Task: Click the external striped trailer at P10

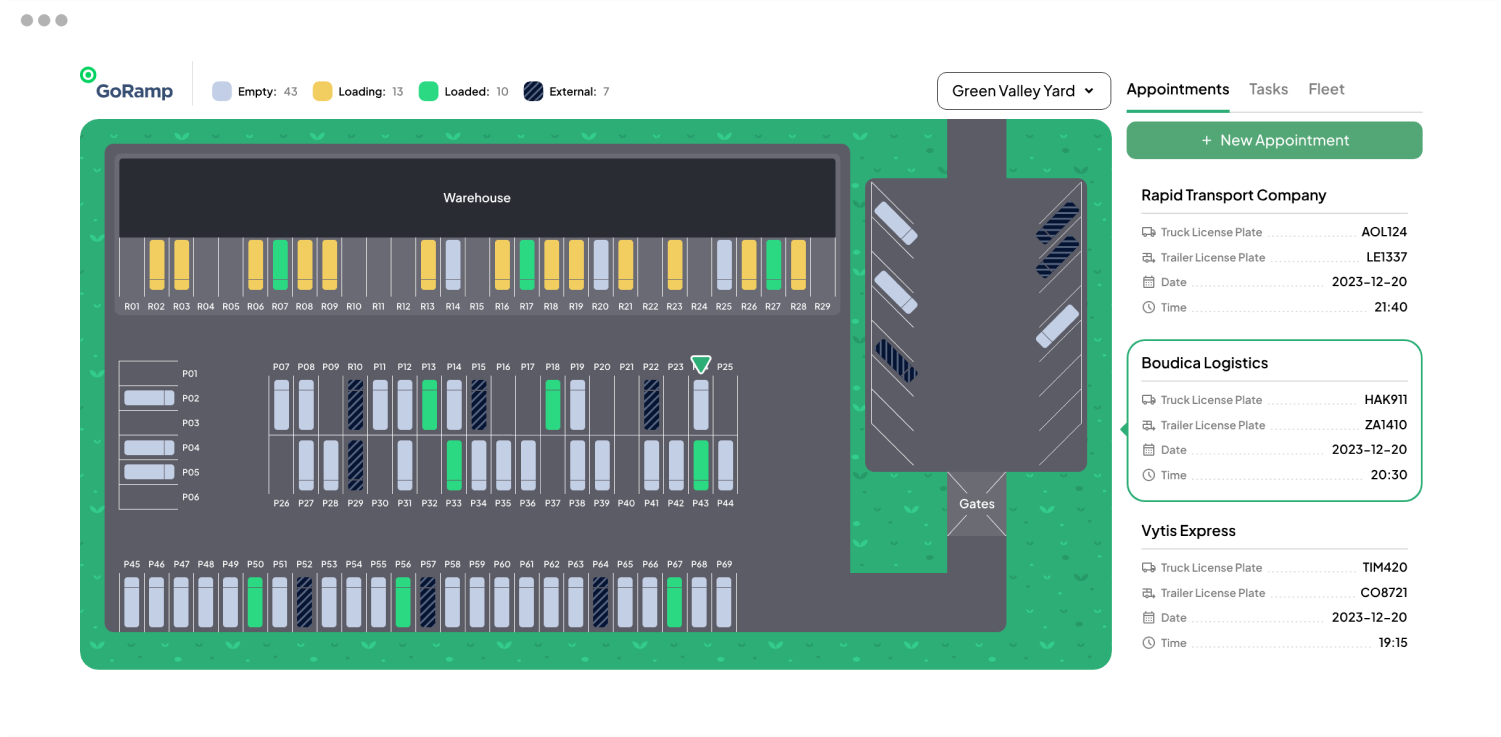Action: (x=355, y=404)
